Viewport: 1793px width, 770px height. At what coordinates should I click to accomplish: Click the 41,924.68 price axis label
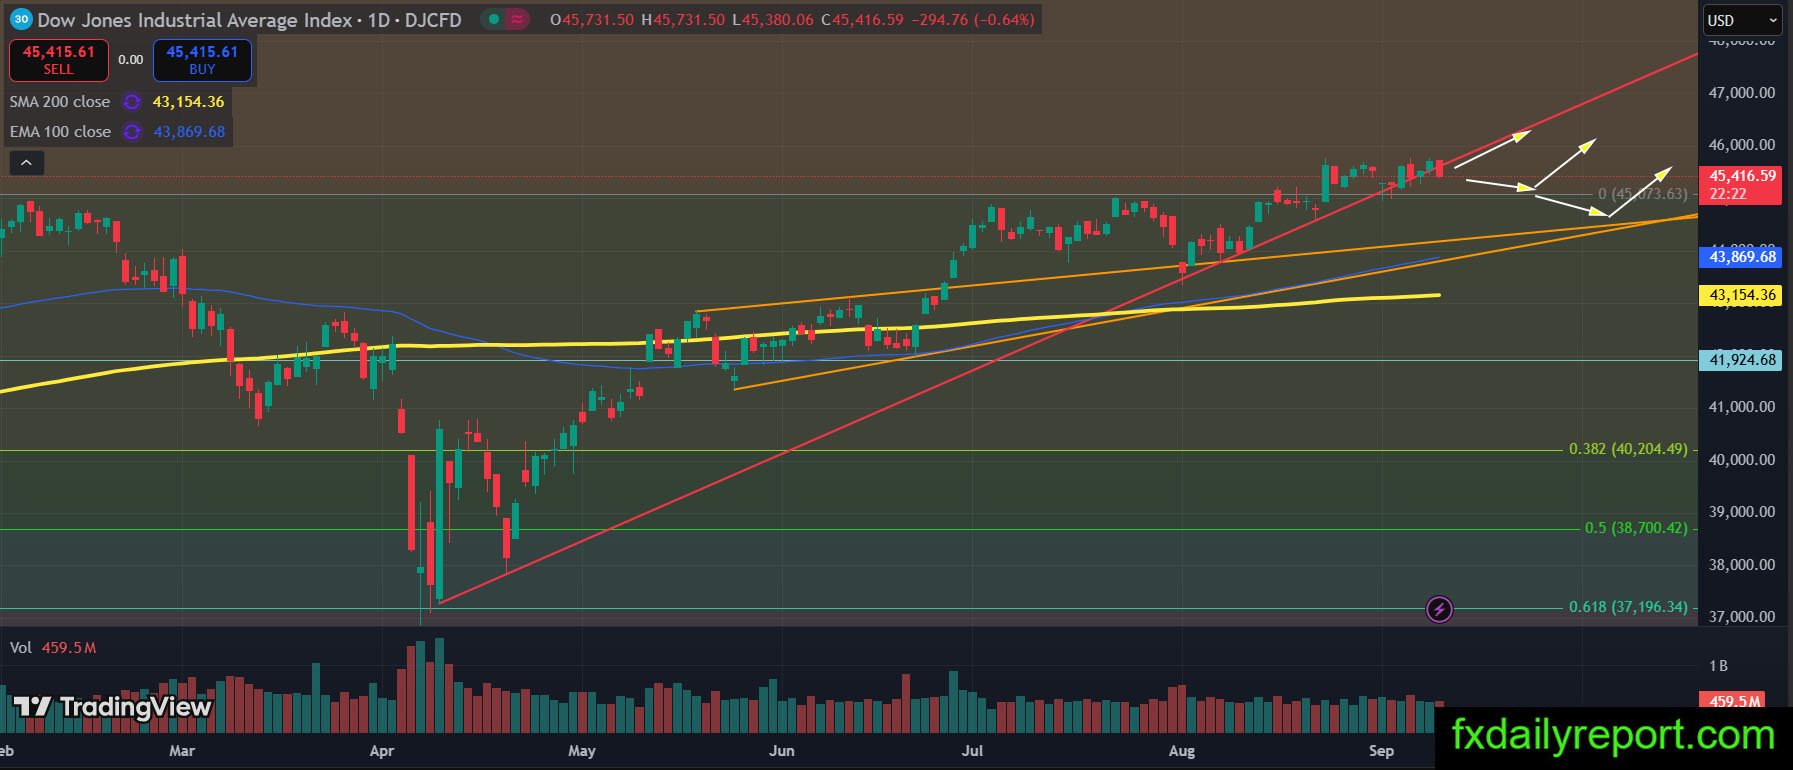[x=1742, y=360]
